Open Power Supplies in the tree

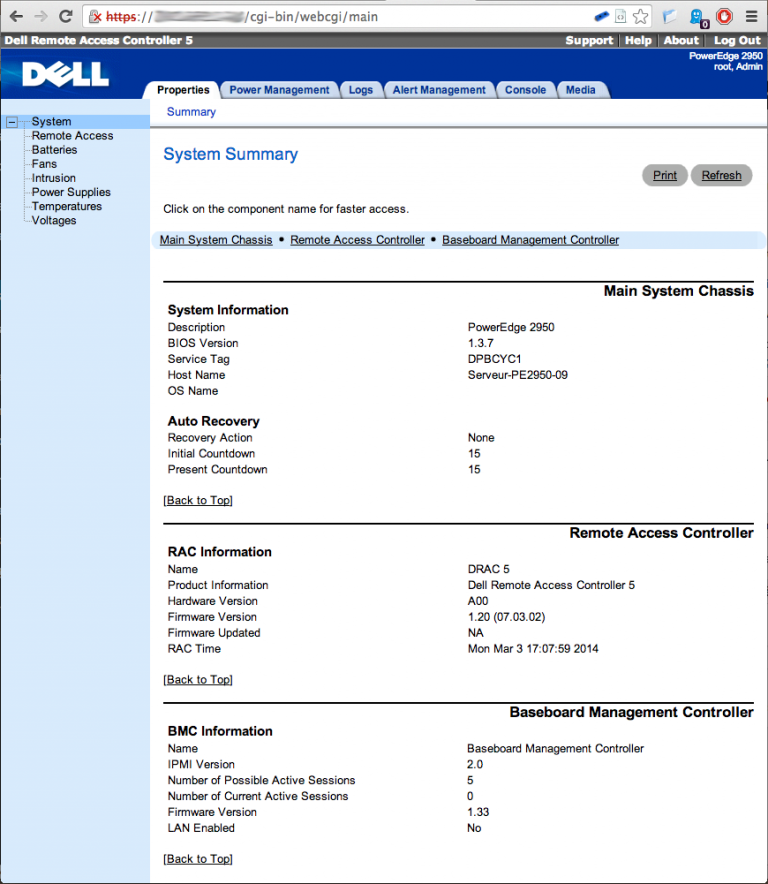pos(71,192)
